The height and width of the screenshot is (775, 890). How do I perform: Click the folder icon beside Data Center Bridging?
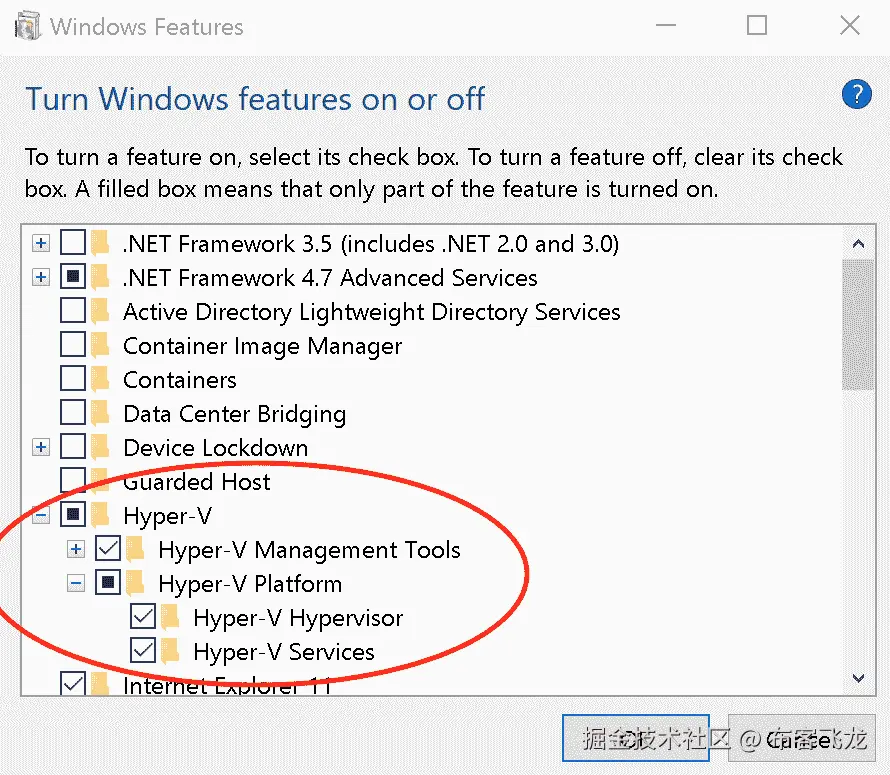[x=100, y=414]
